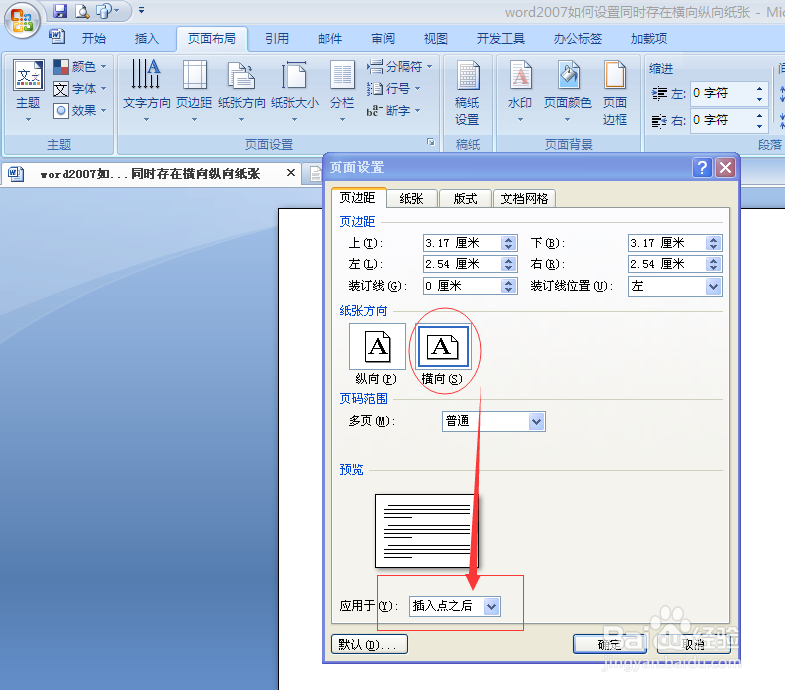Open theme Colors (颜色) menu

click(80, 67)
